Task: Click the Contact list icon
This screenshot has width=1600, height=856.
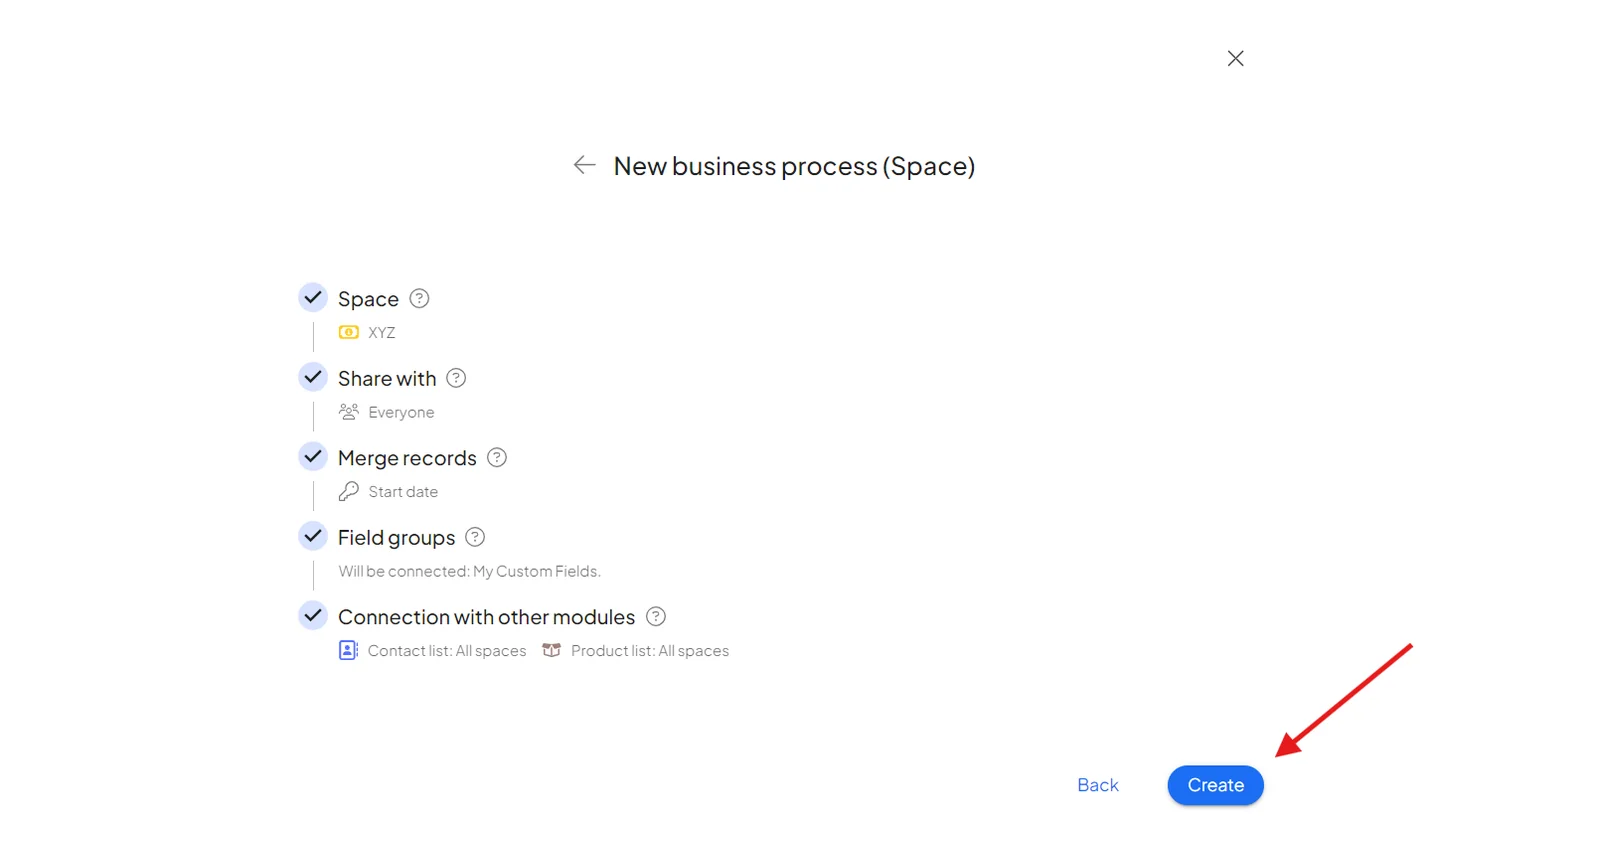Action: [x=348, y=650]
